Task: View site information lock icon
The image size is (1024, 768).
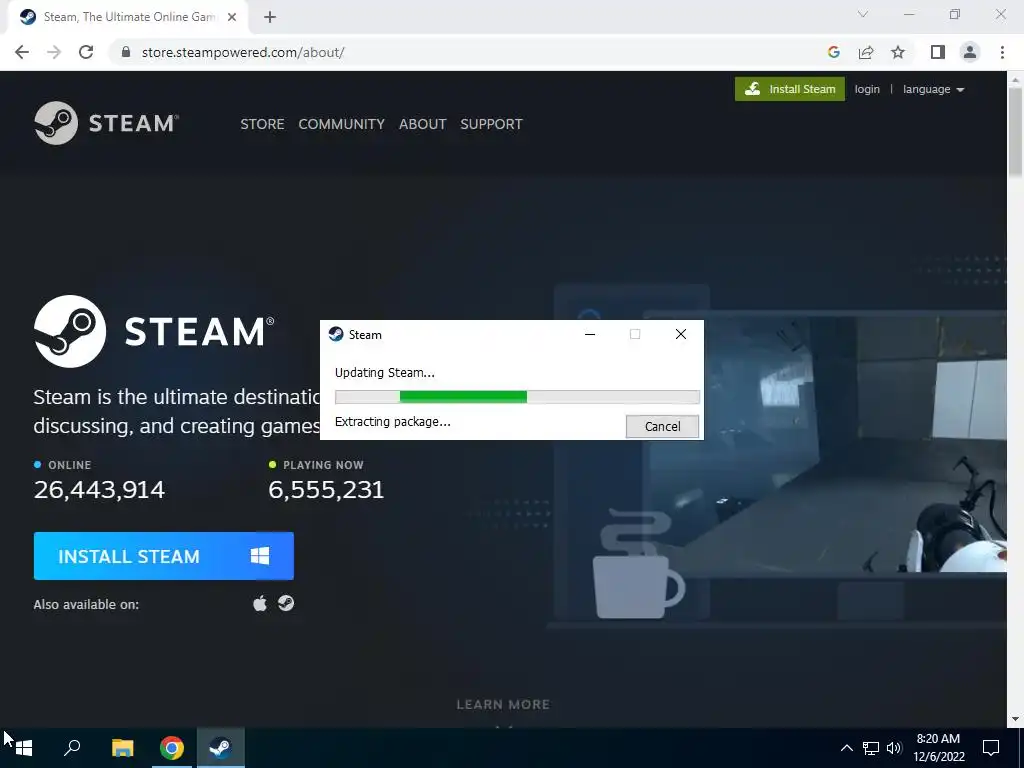Action: click(127, 52)
